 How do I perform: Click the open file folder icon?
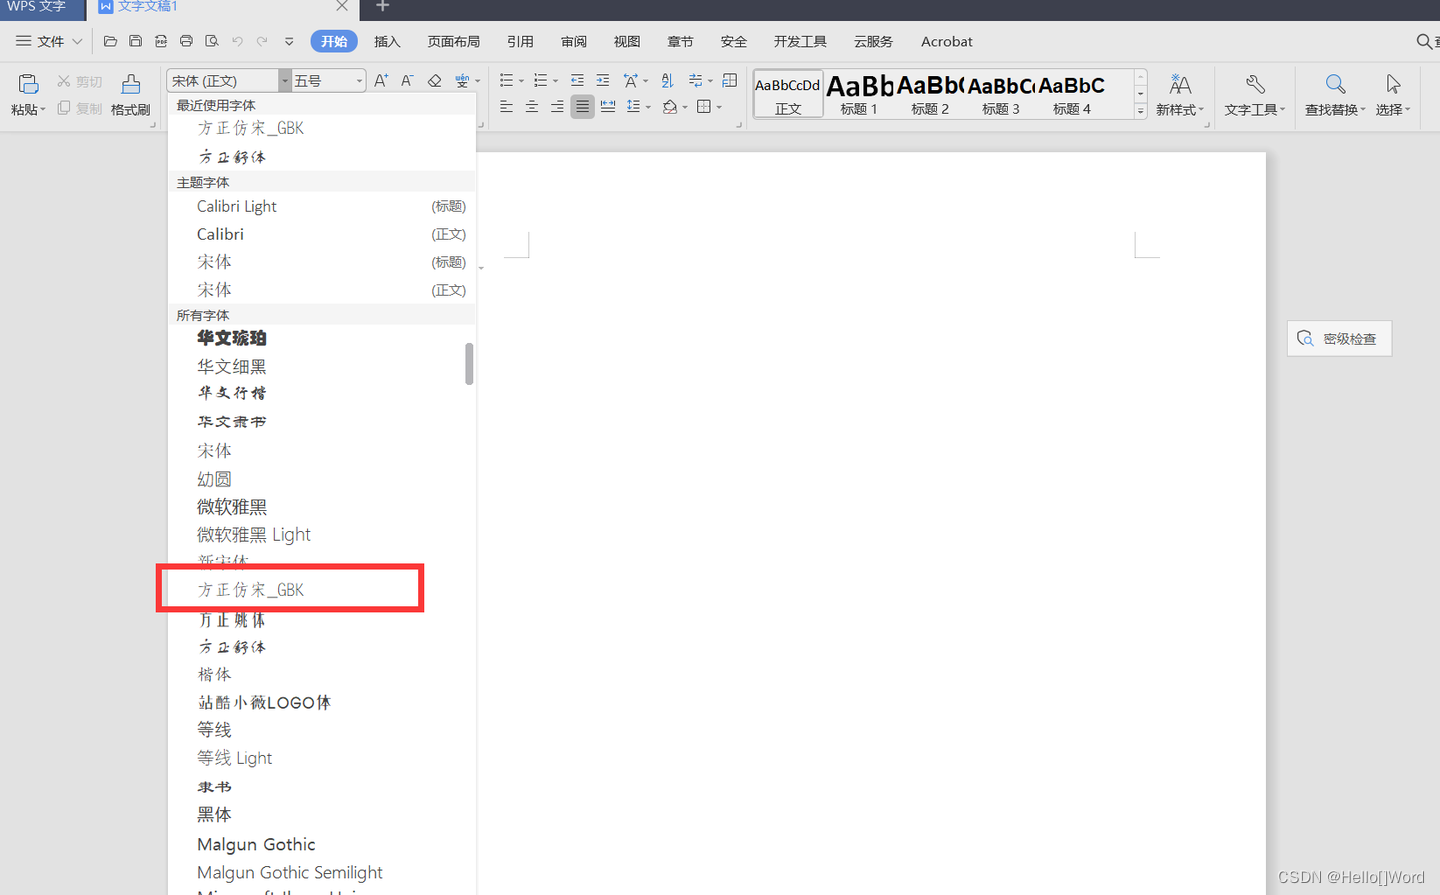point(110,41)
